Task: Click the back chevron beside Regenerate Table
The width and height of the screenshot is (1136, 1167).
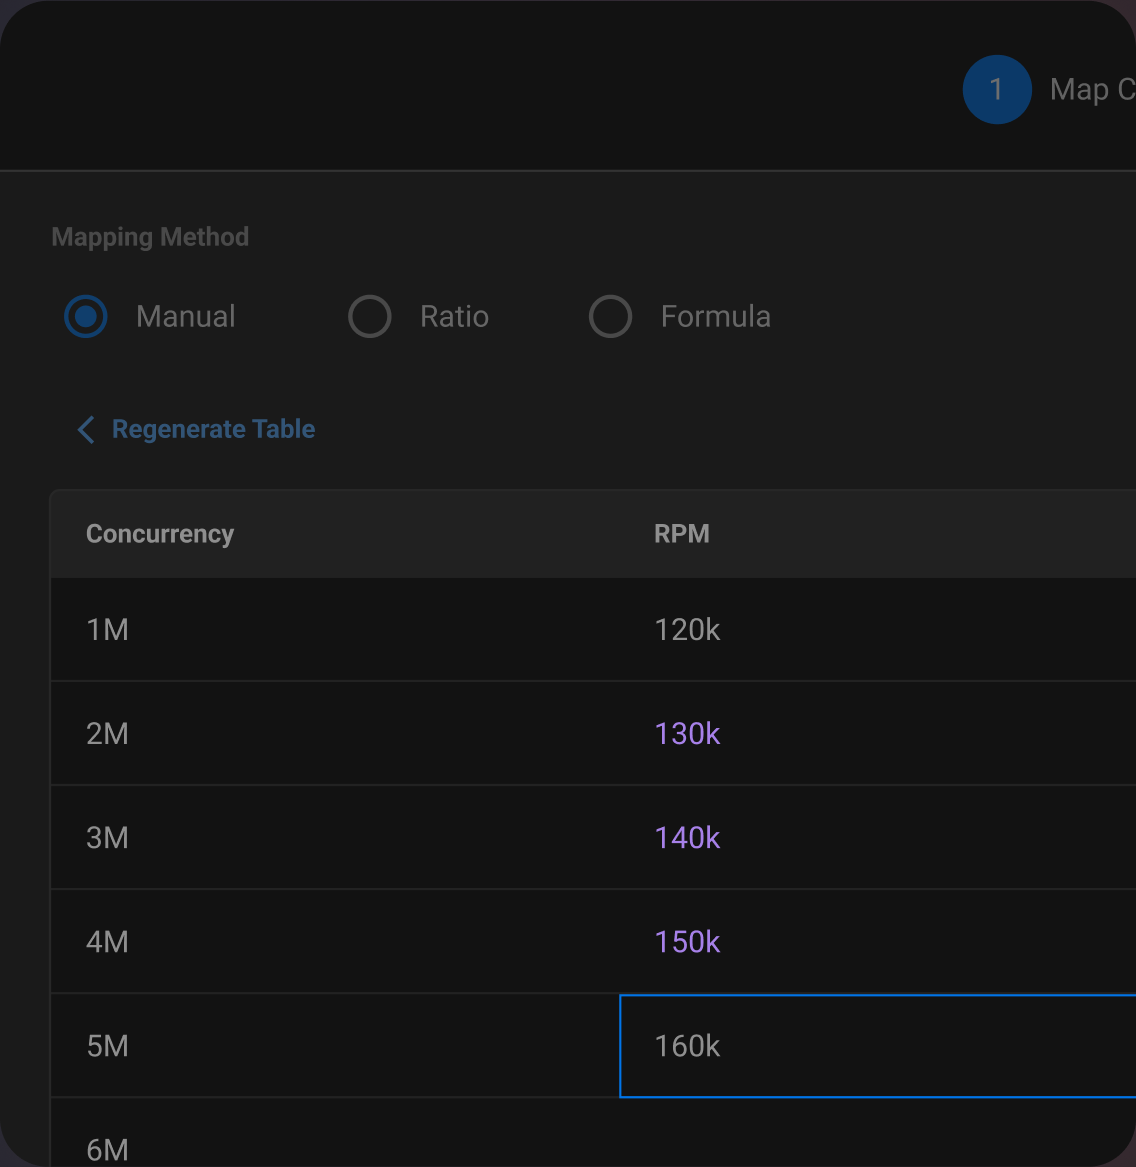Action: coord(86,429)
